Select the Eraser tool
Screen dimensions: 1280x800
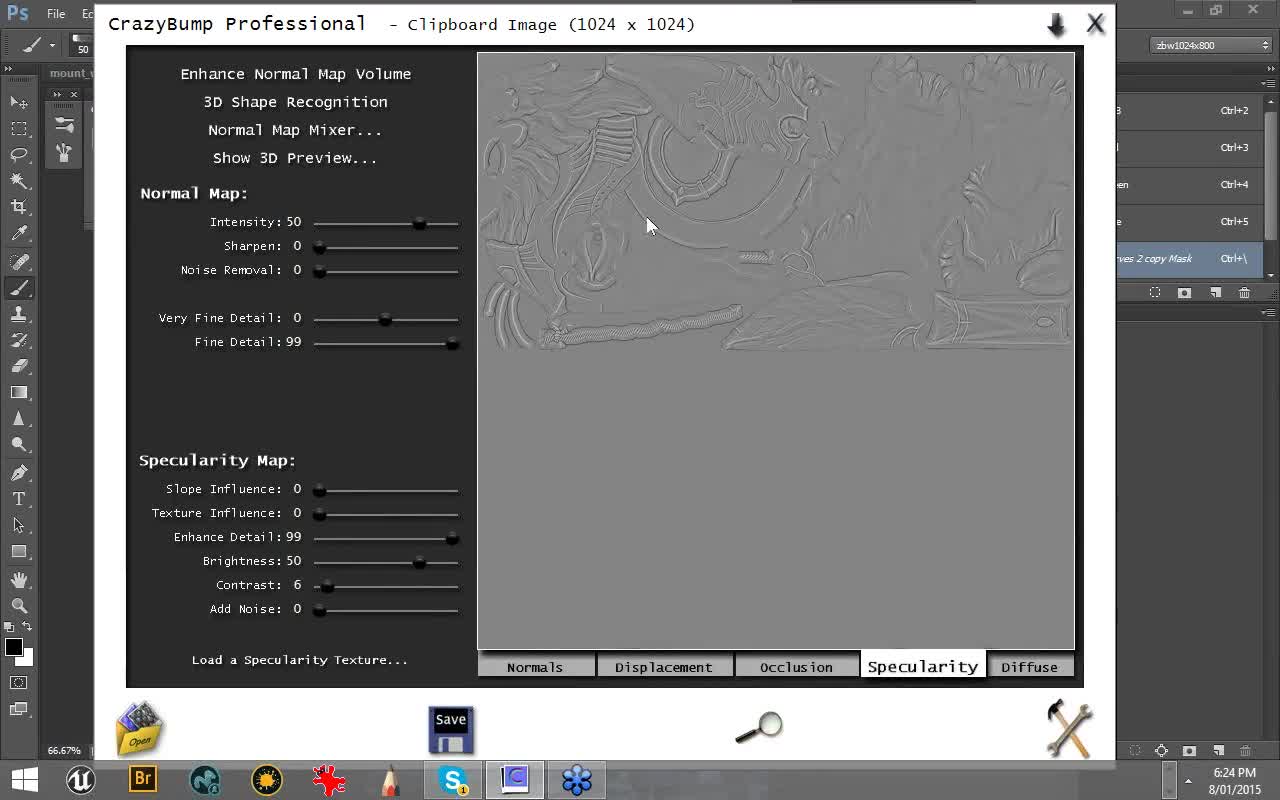pos(19,366)
